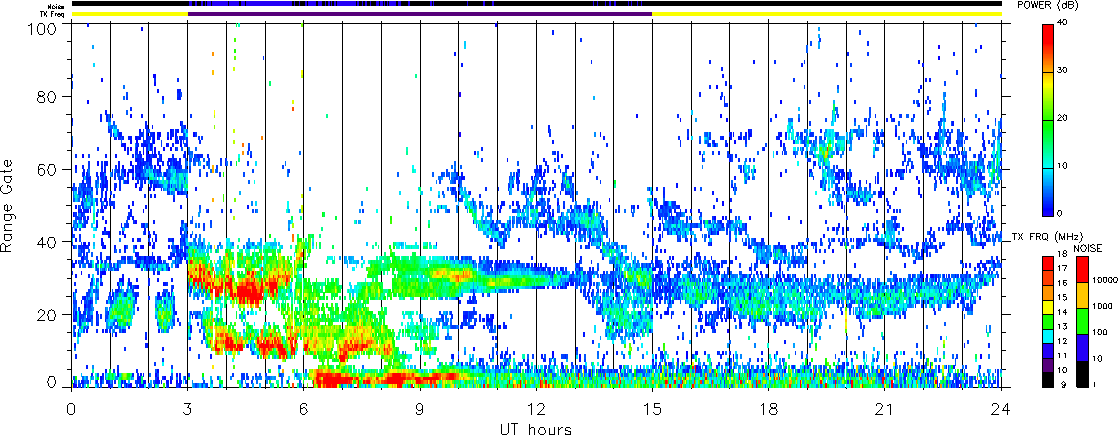Click the '12' tick on UT hours axis

point(536,410)
